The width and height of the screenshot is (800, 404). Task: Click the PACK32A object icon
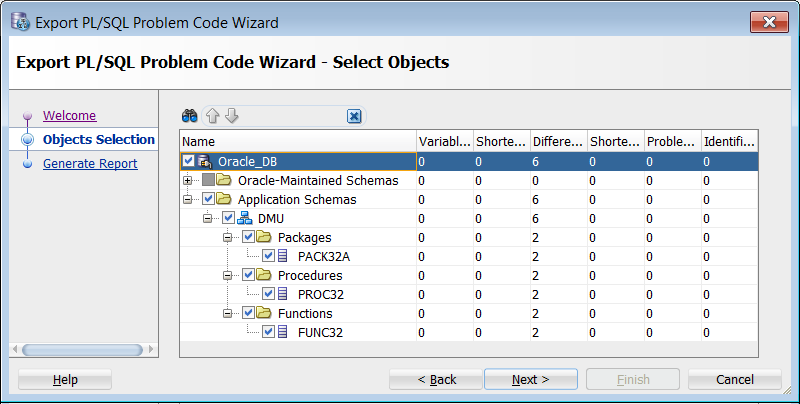282,256
